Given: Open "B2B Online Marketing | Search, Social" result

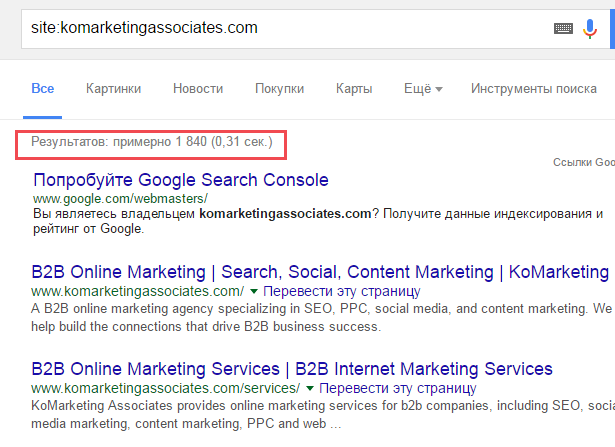Looking at the screenshot, I should (320, 271).
